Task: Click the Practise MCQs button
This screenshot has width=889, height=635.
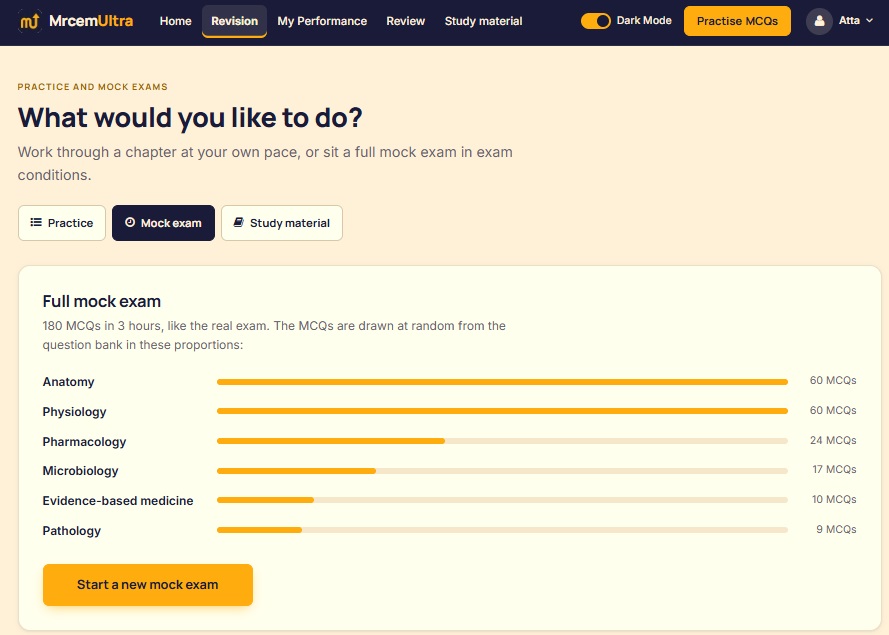Action: 737,21
